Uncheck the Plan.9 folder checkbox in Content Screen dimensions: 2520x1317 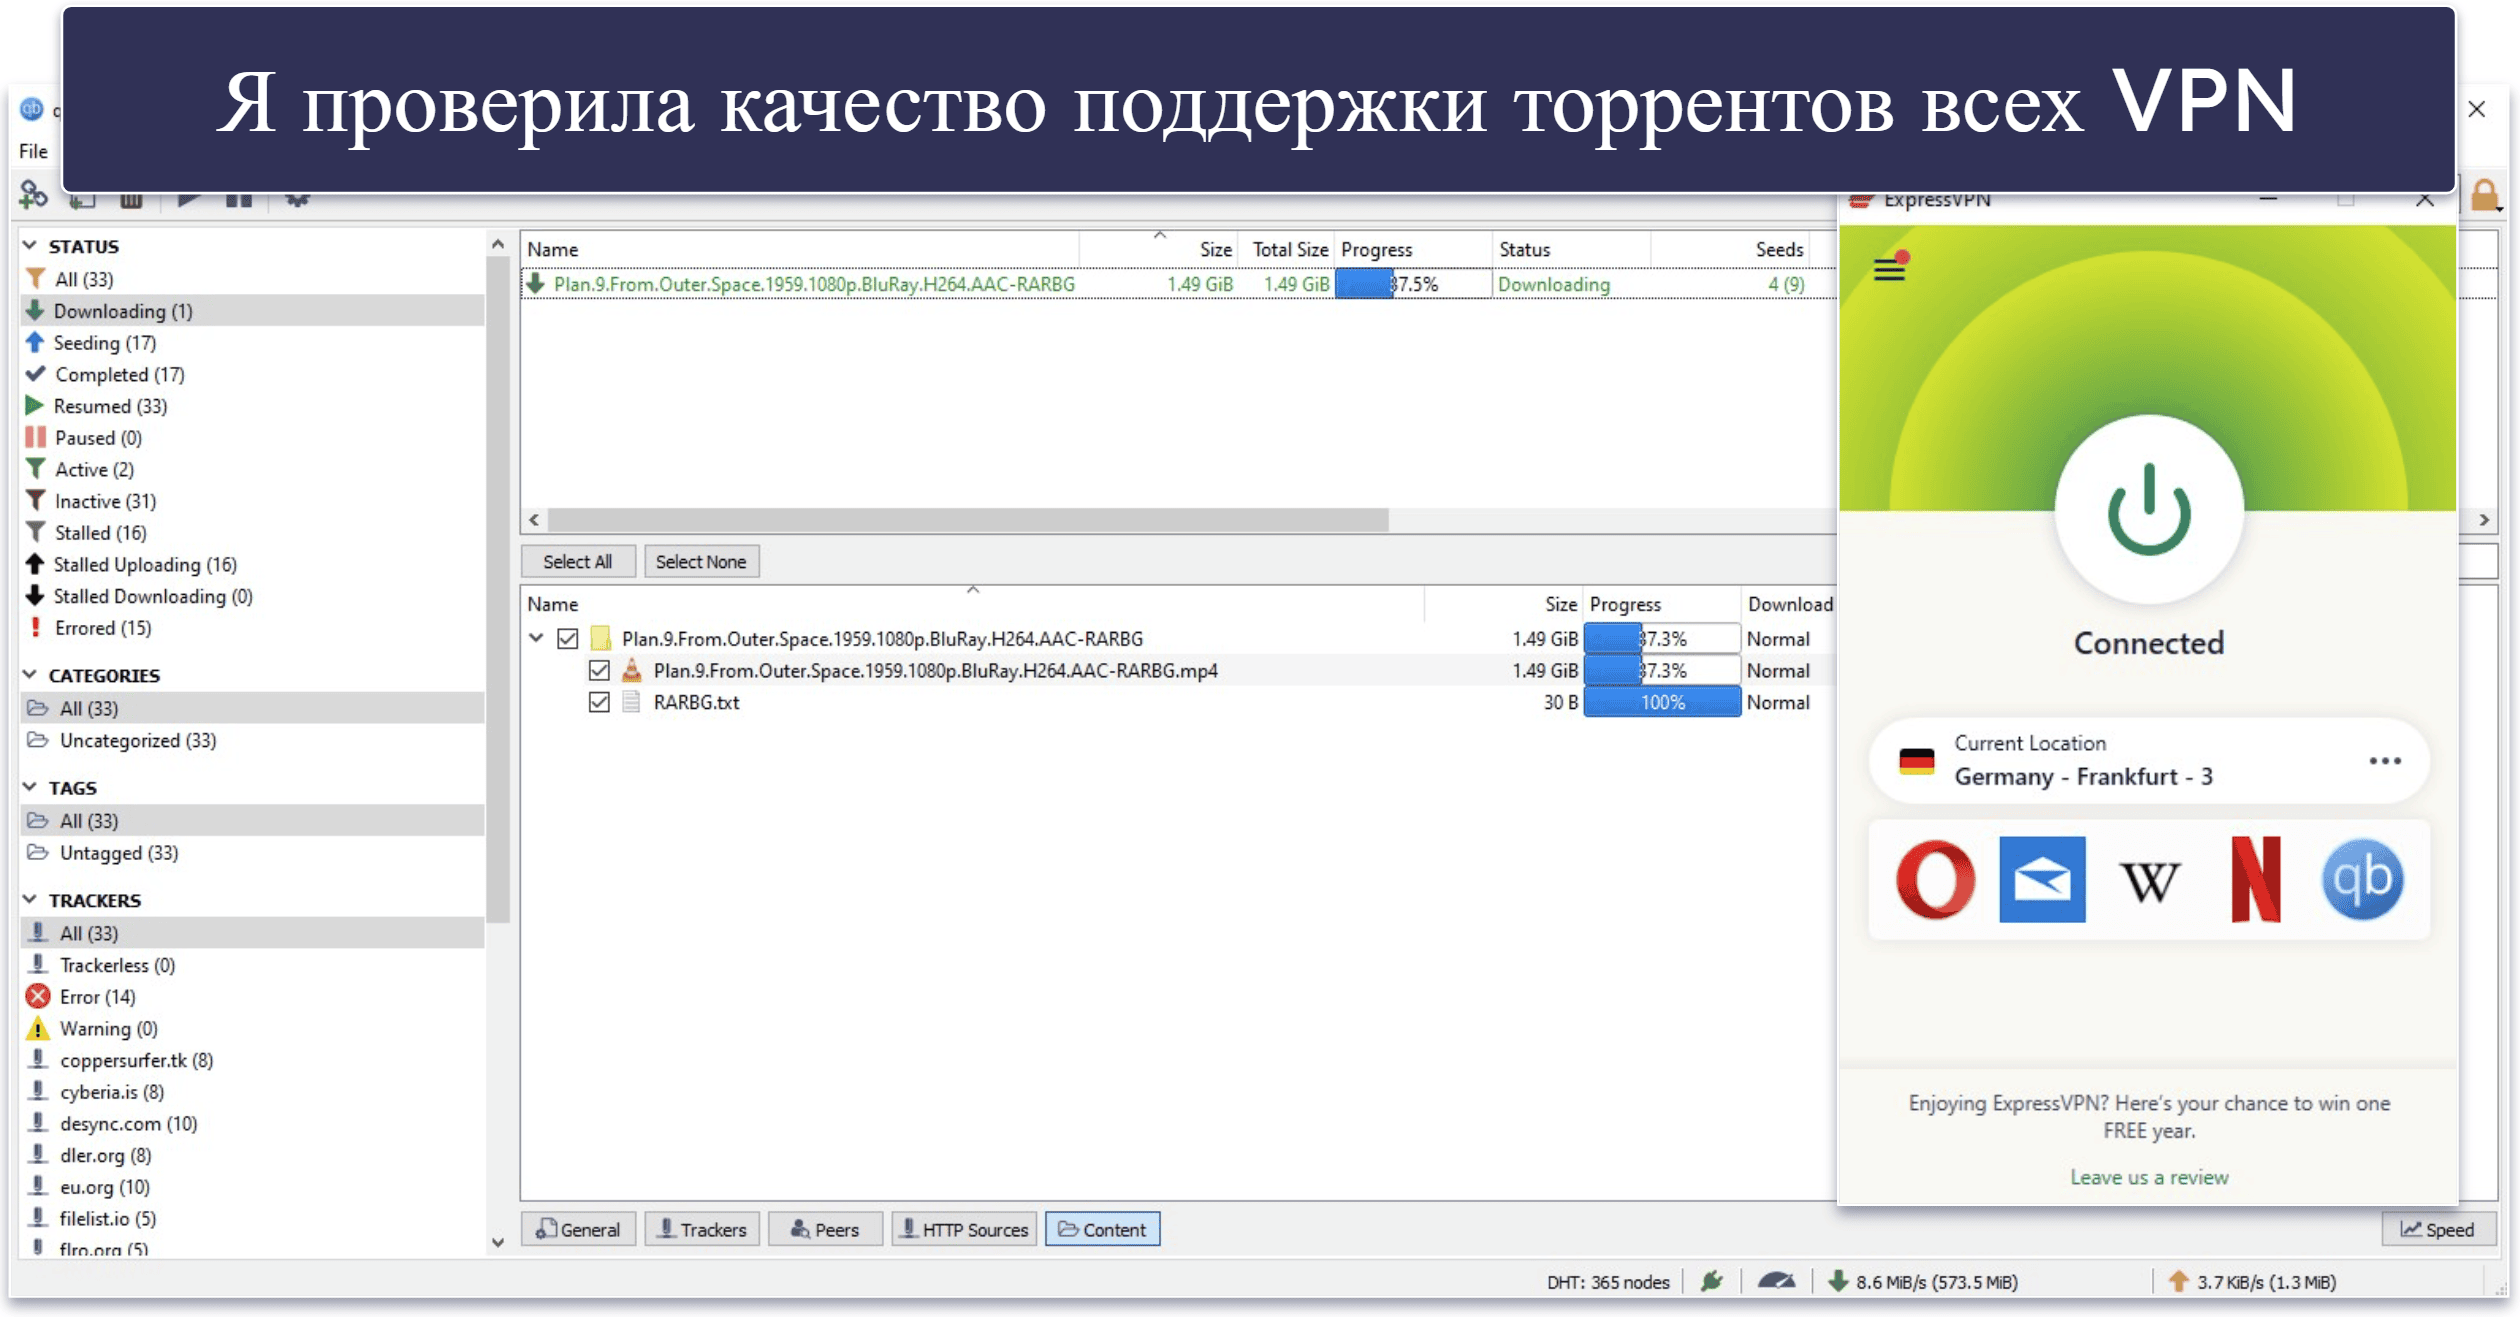coord(568,638)
